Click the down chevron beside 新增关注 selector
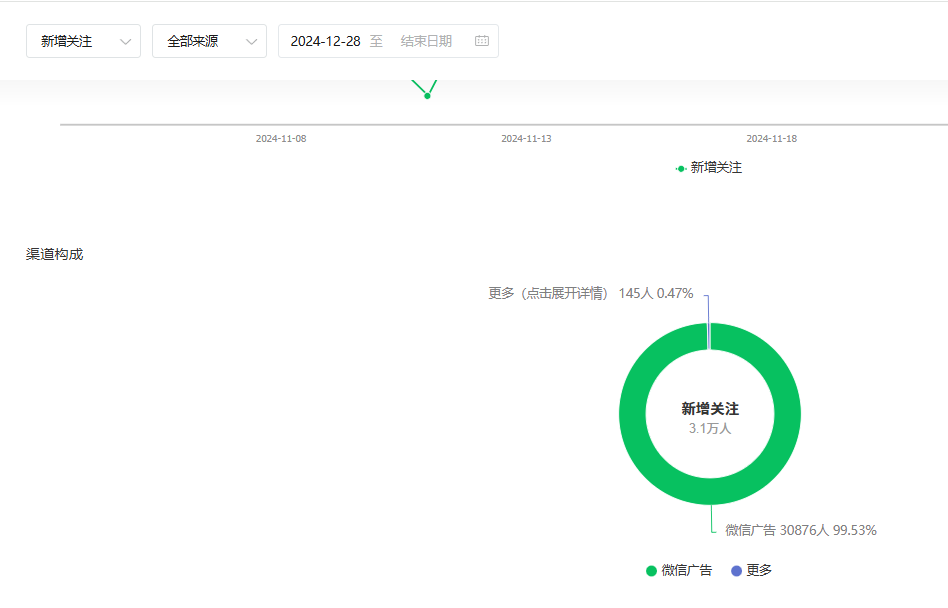The width and height of the screenshot is (948, 608). tap(125, 41)
